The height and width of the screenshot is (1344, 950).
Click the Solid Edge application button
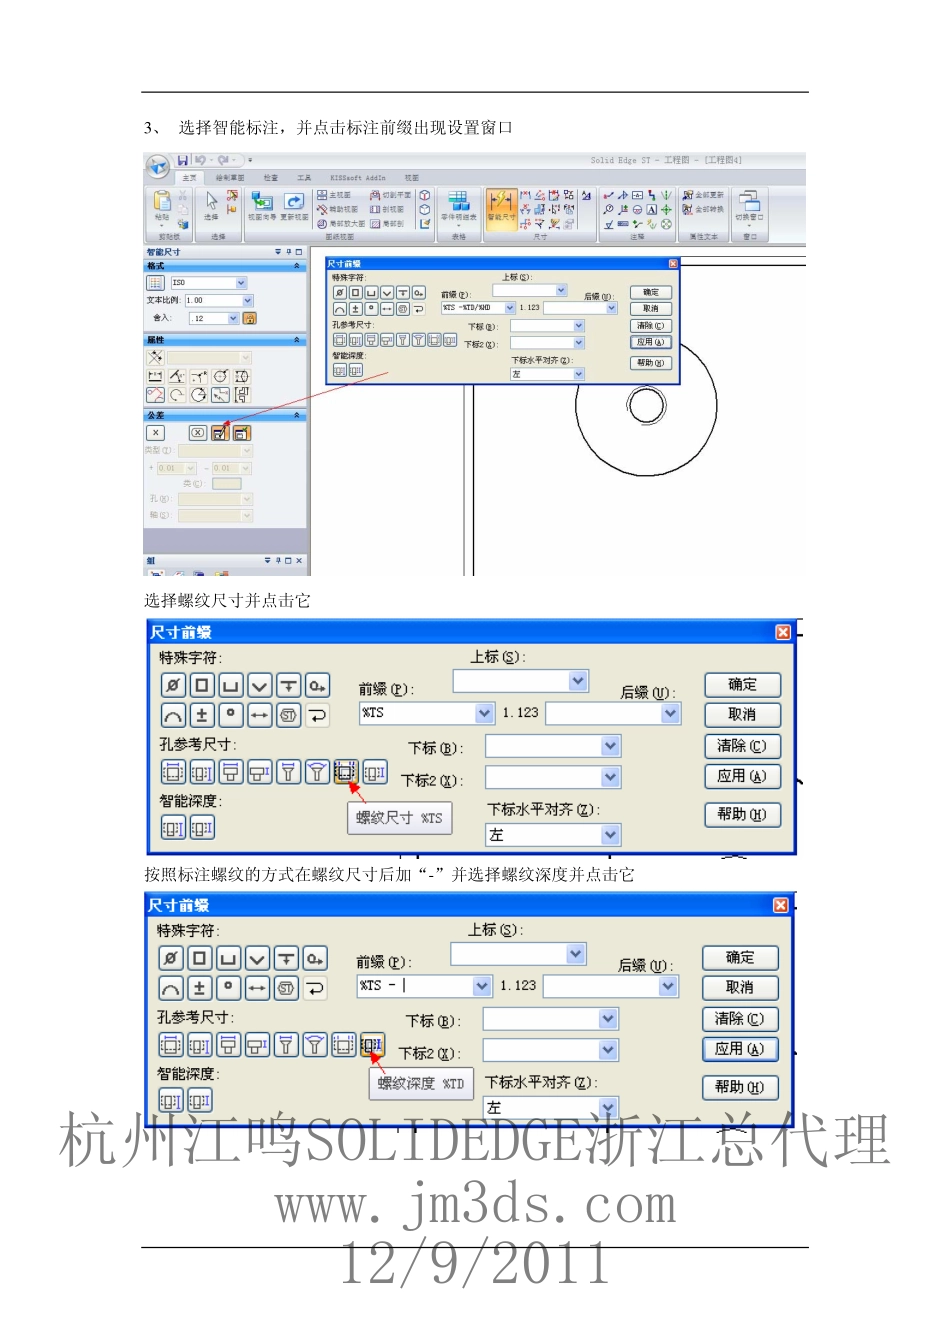158,166
